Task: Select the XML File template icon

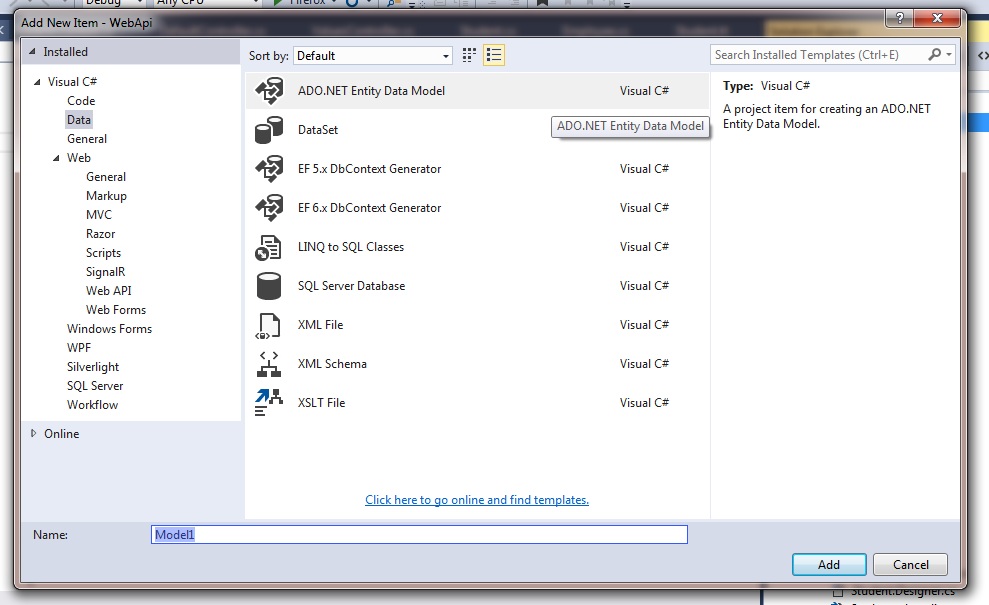Action: click(269, 326)
